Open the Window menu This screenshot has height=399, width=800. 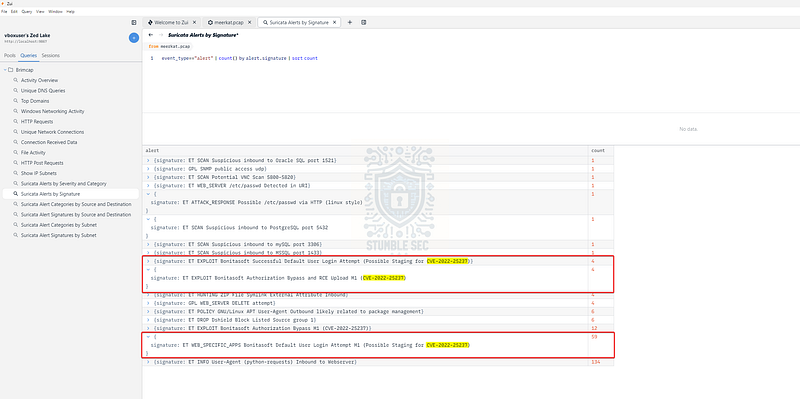56,11
